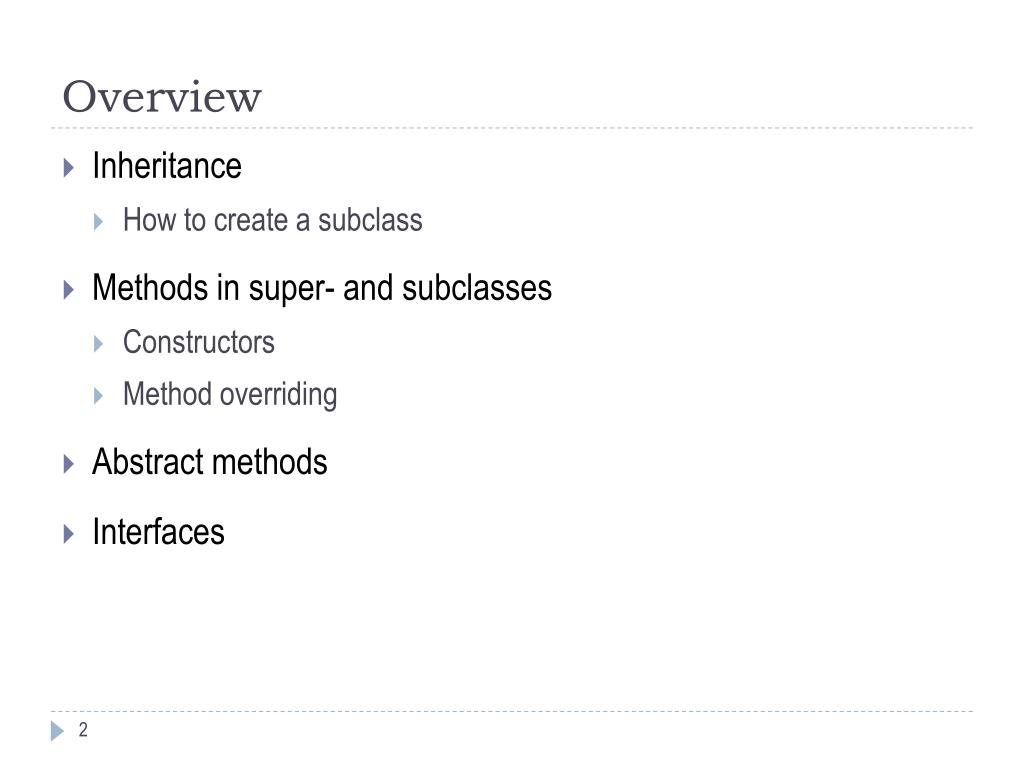Click Methods in super- and subclasses text
Viewport: 1024px width, 768px height.
[322, 289]
